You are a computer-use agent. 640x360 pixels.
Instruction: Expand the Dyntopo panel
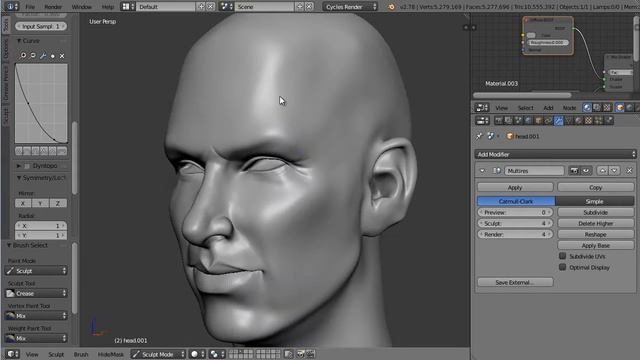[x=19, y=166]
